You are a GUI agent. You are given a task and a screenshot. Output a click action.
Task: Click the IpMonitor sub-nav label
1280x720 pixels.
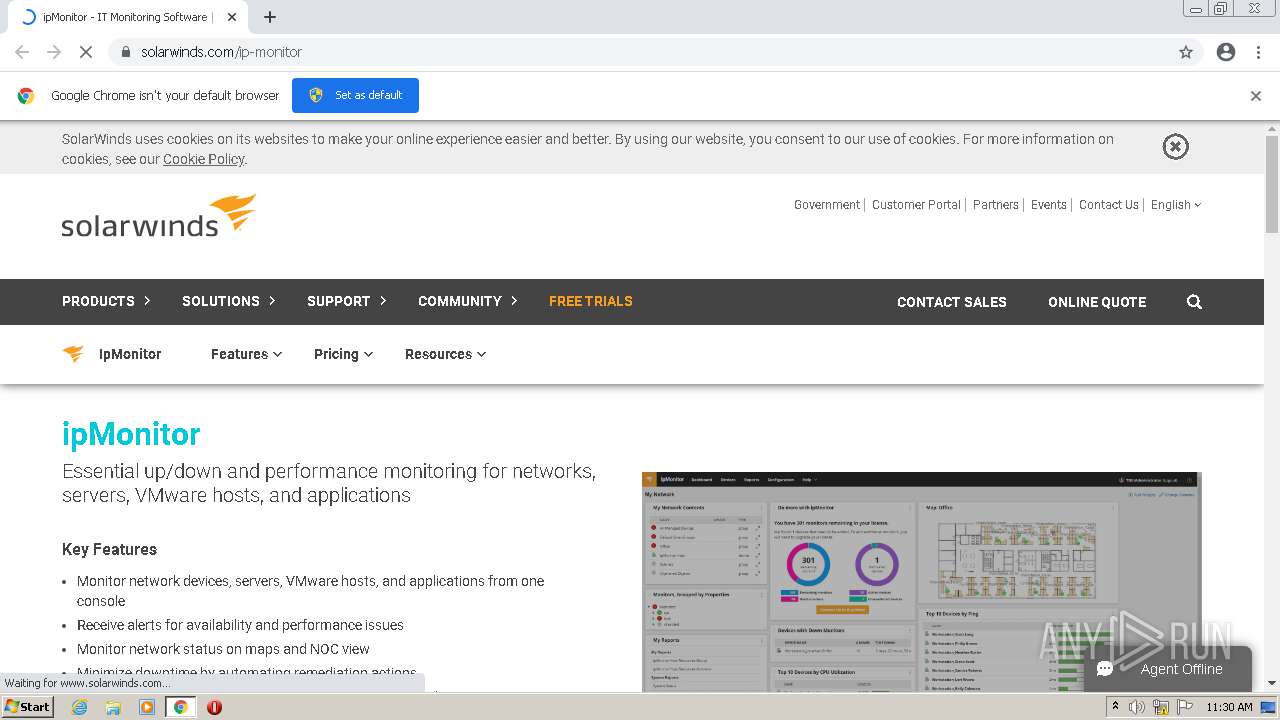pyautogui.click(x=130, y=354)
